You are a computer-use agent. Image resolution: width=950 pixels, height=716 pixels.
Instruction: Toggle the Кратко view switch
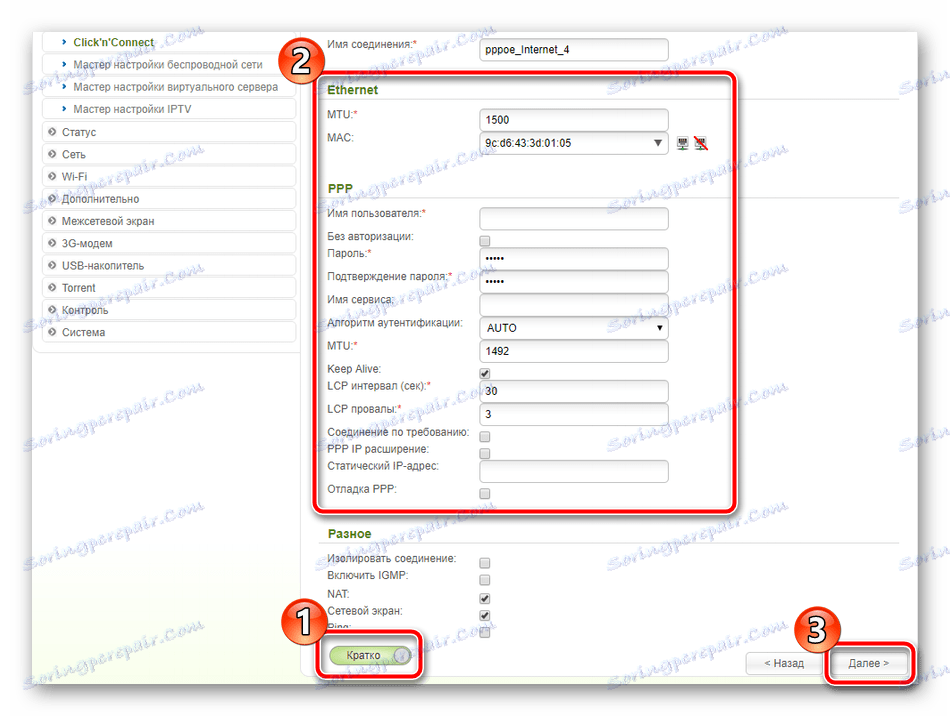click(x=370, y=655)
